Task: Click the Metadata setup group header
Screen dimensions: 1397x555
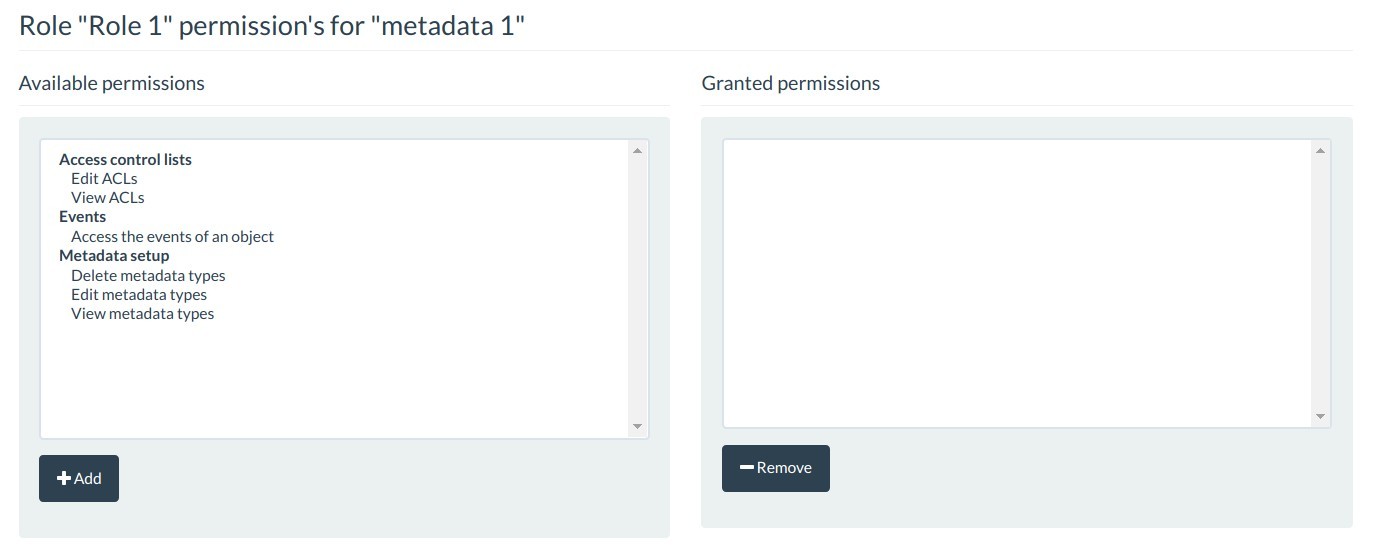Action: pos(114,256)
